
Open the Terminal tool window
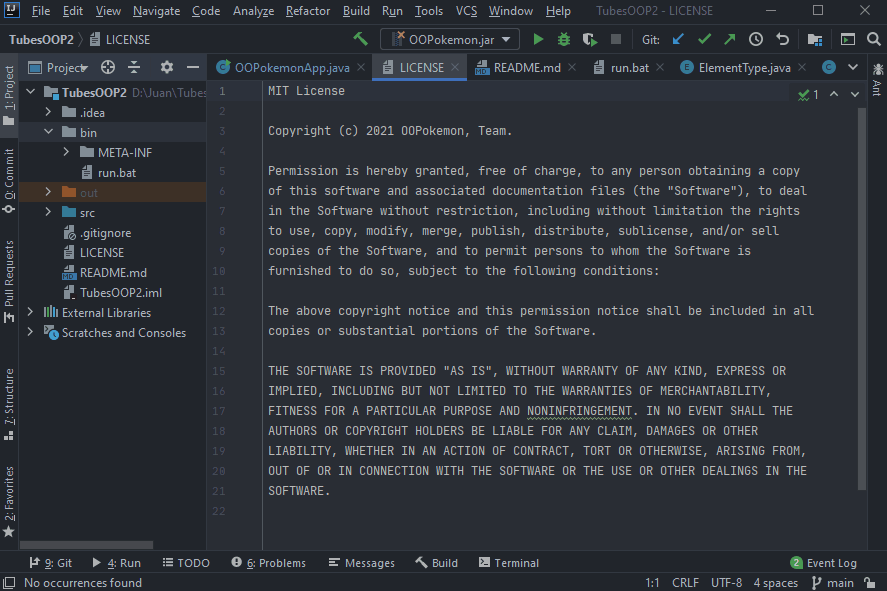point(509,563)
